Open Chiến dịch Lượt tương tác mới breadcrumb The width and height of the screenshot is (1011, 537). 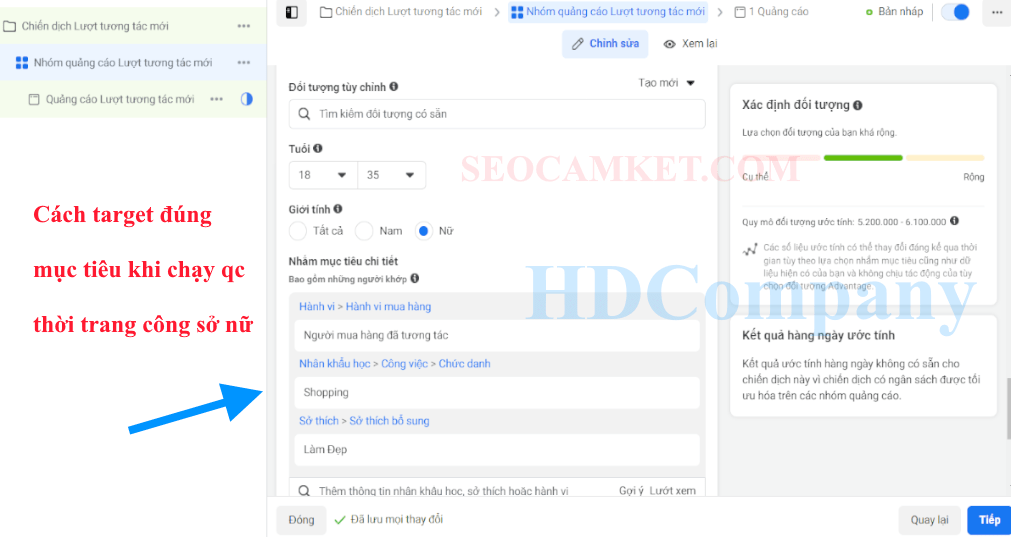(x=400, y=12)
